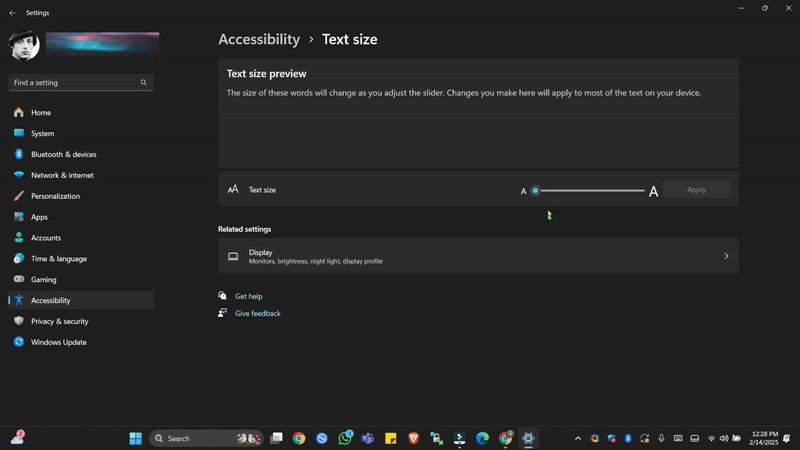The image size is (800, 450).
Task: Click the small A at slider start
Action: click(523, 192)
